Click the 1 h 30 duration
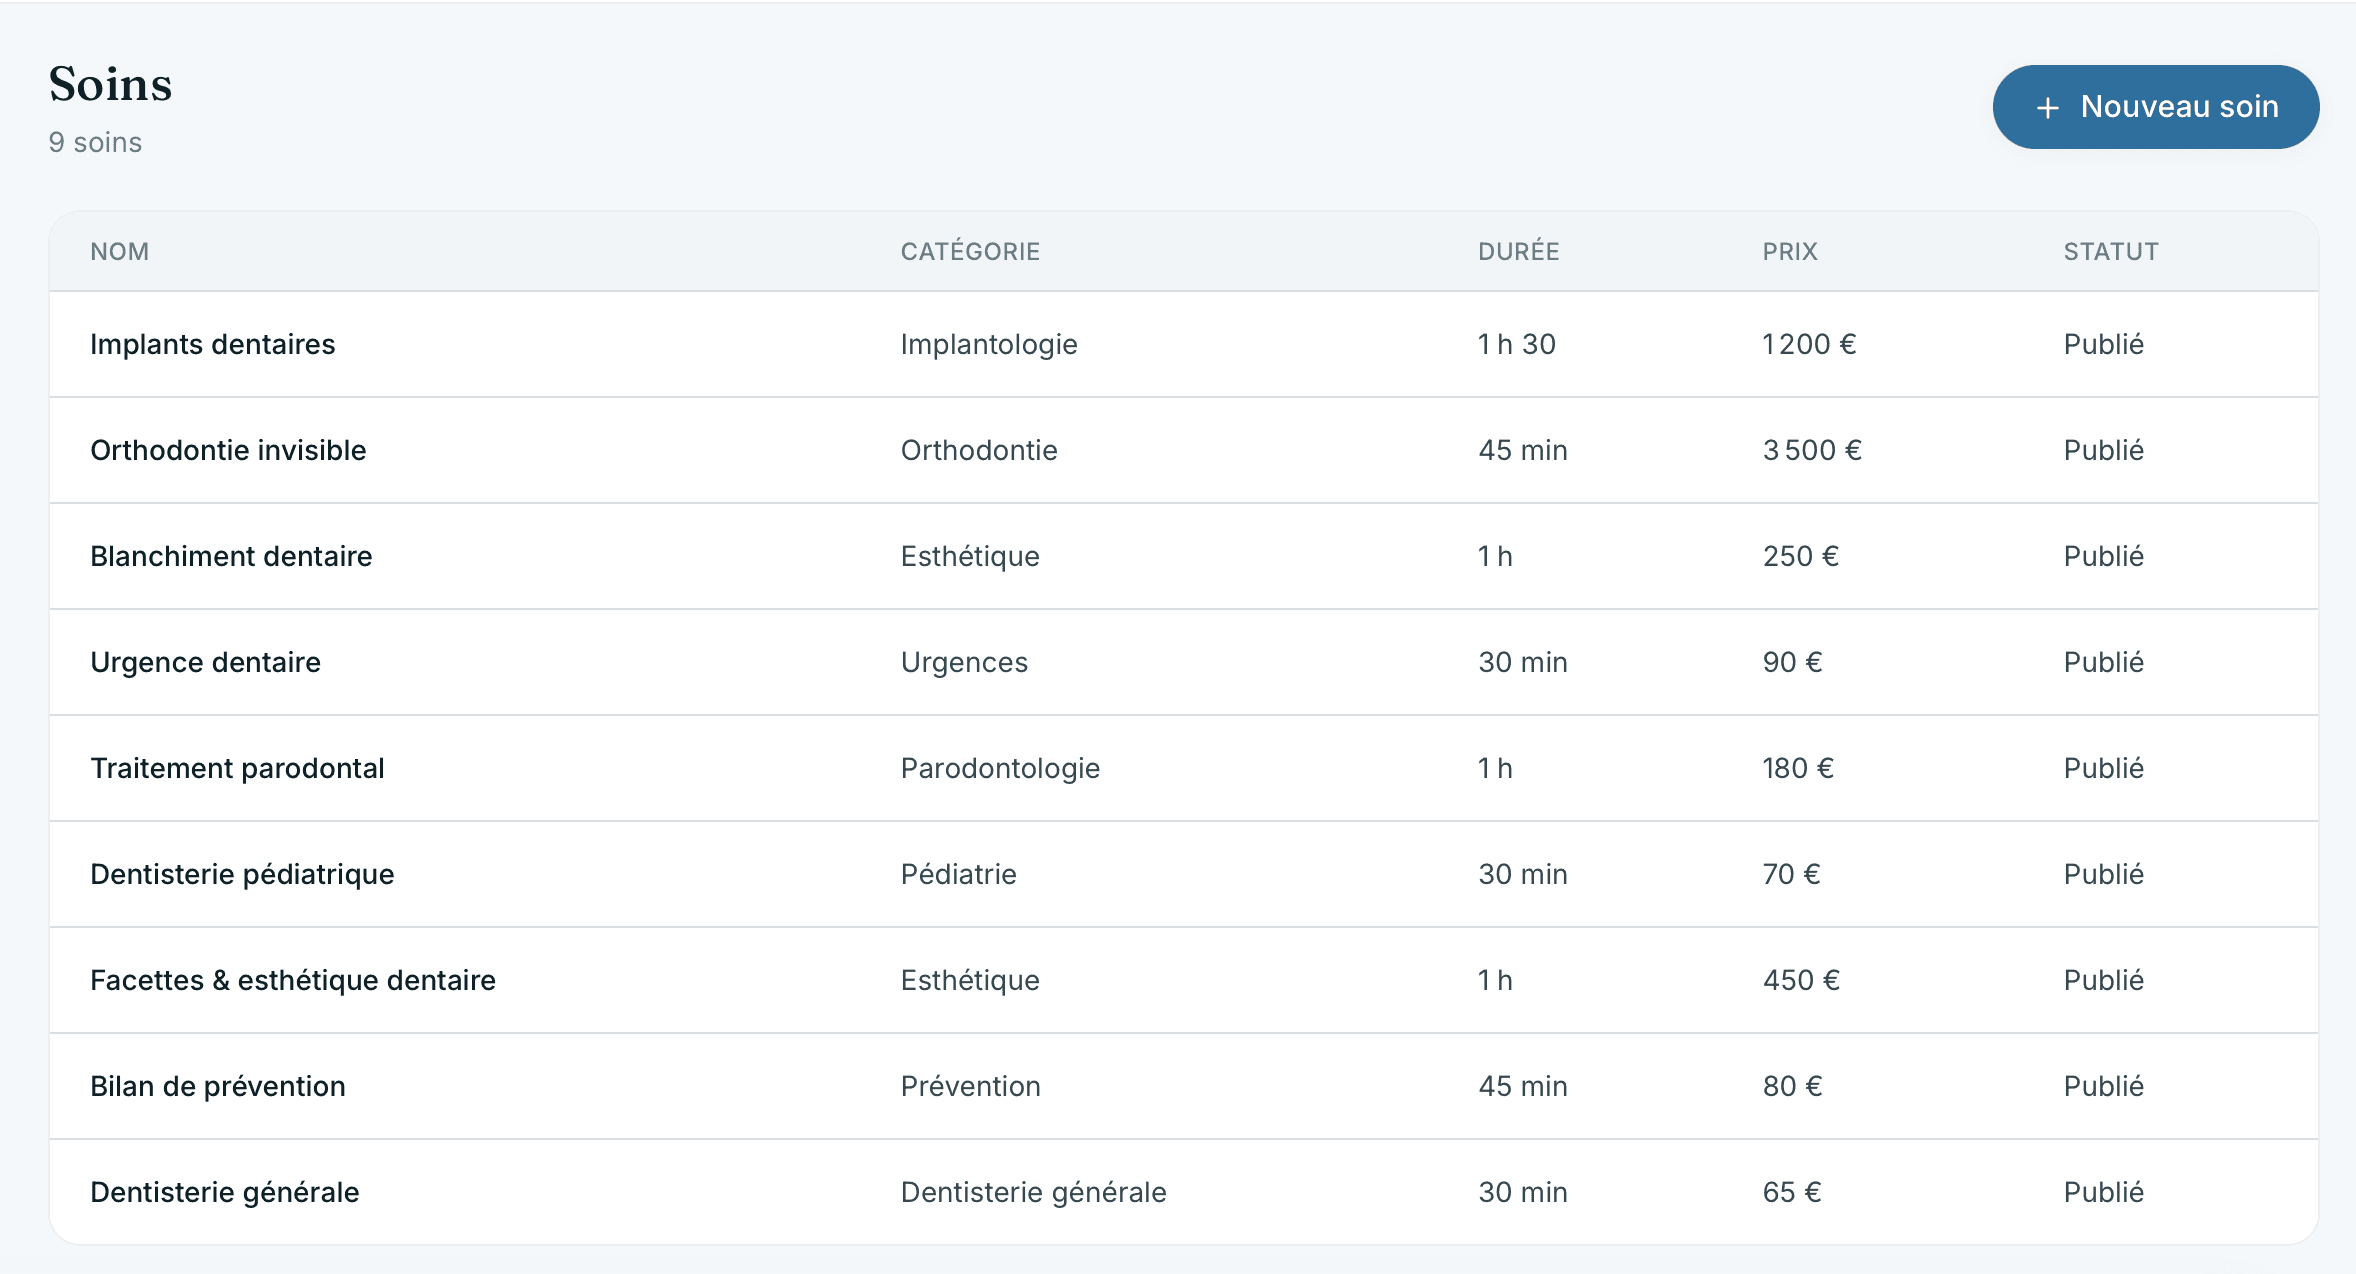 (1517, 344)
